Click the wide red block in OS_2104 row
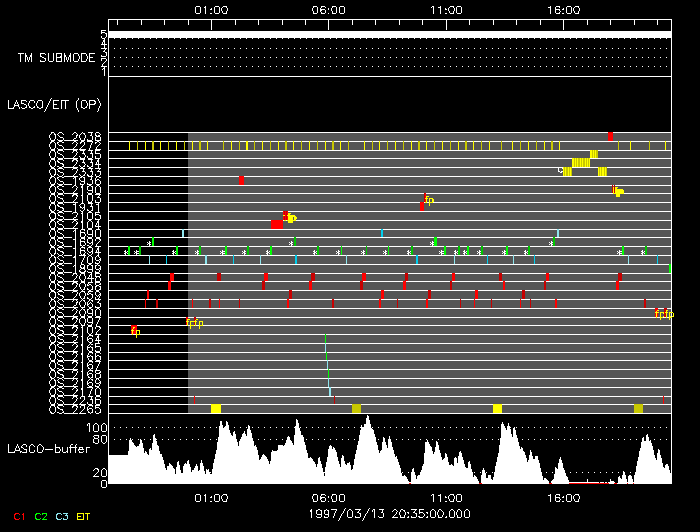The height and width of the screenshot is (532, 700). click(x=277, y=224)
